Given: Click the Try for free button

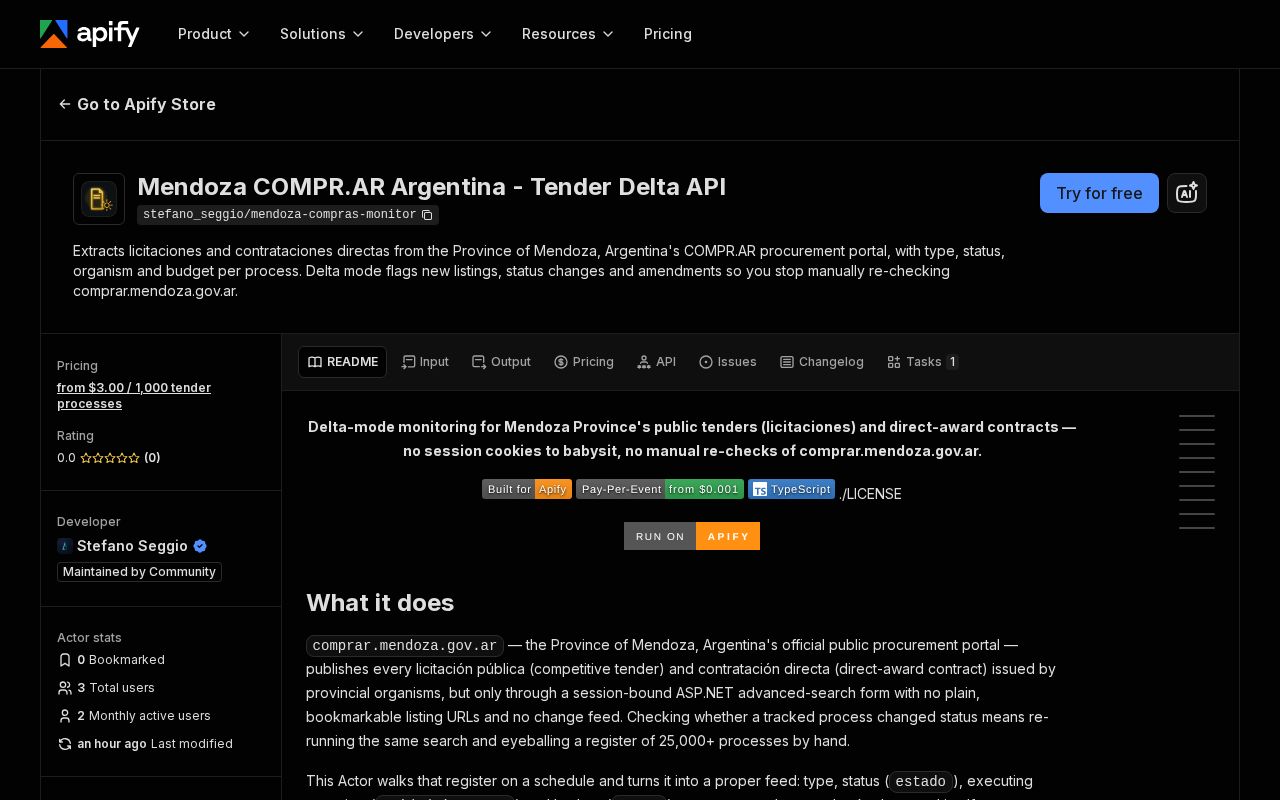Looking at the screenshot, I should [x=1099, y=193].
